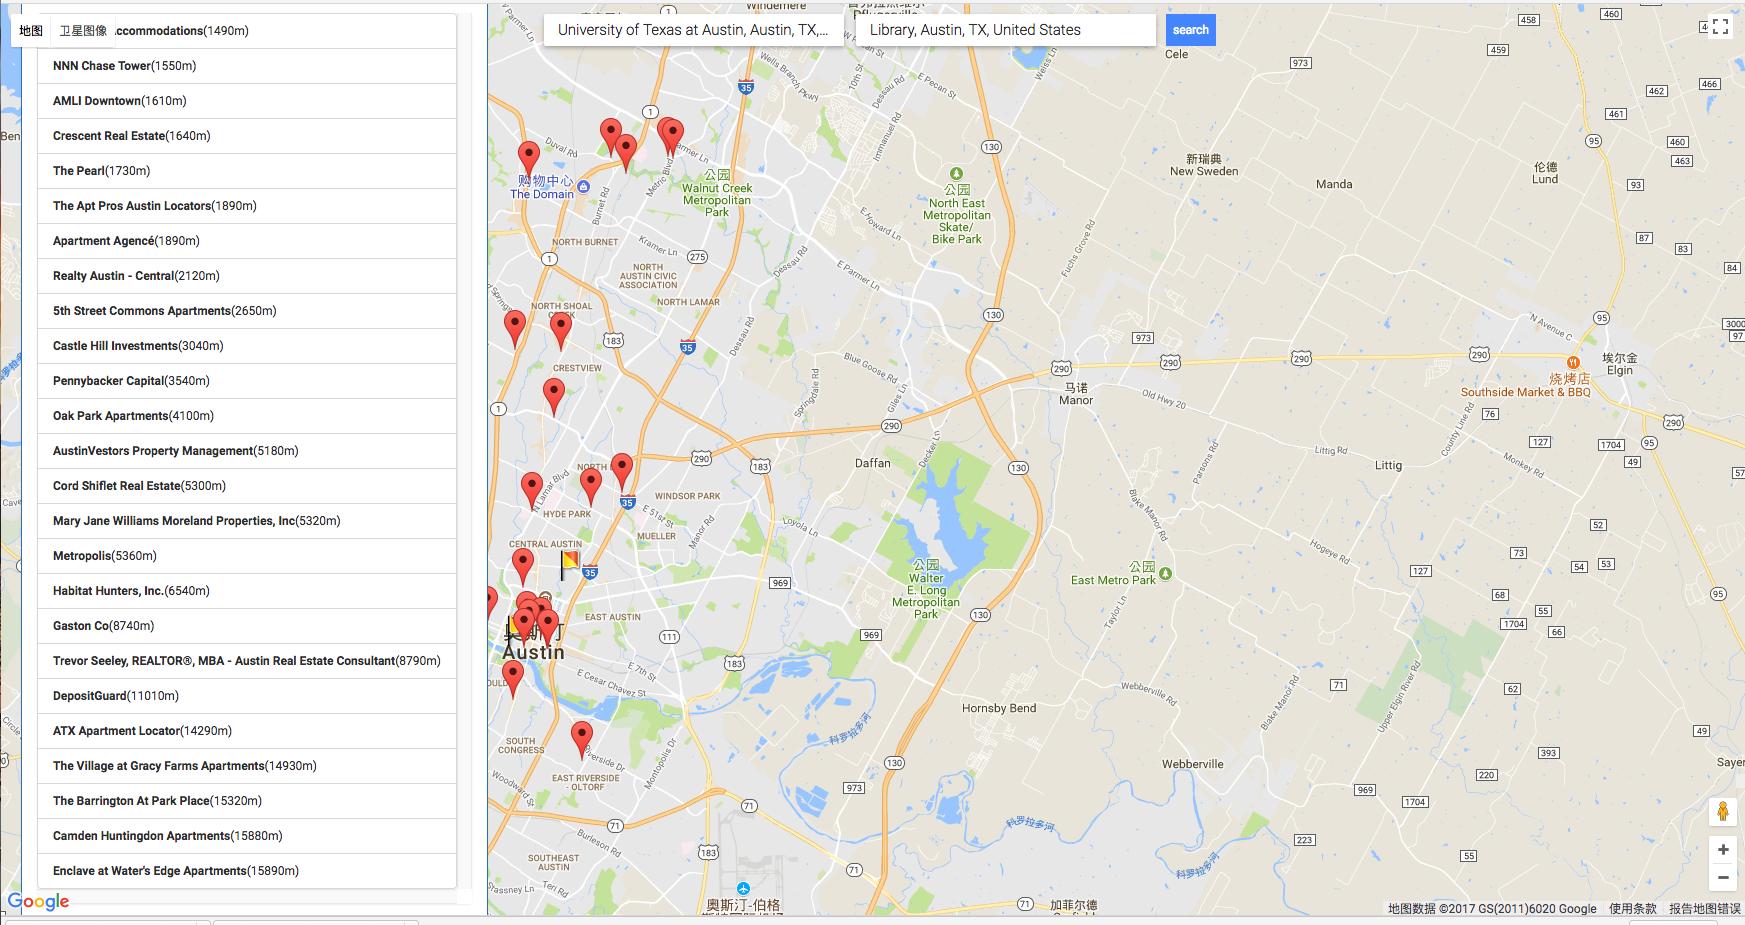Screen dimensions: 1745x925
Task: Zoom in on the map
Action: [1723, 849]
